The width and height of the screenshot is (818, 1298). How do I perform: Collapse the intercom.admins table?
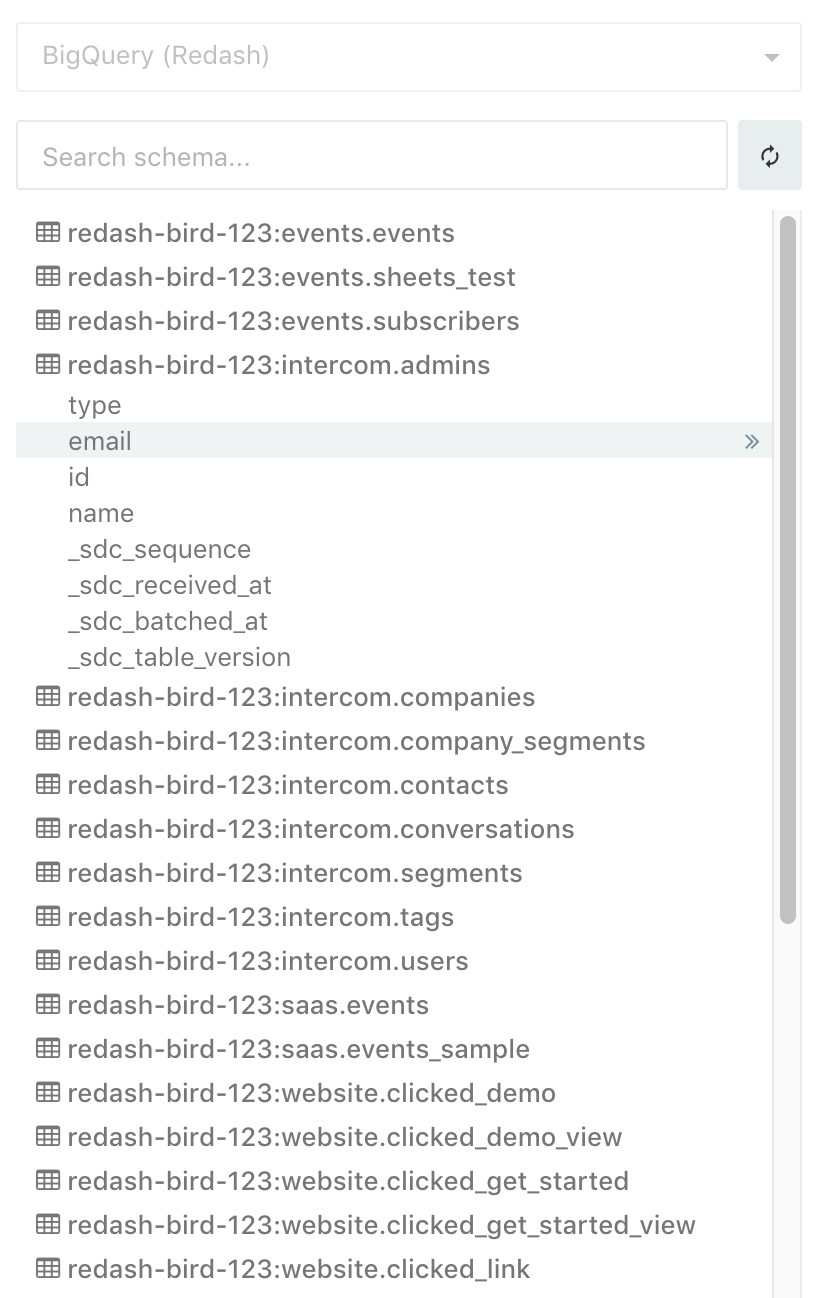[x=278, y=365]
